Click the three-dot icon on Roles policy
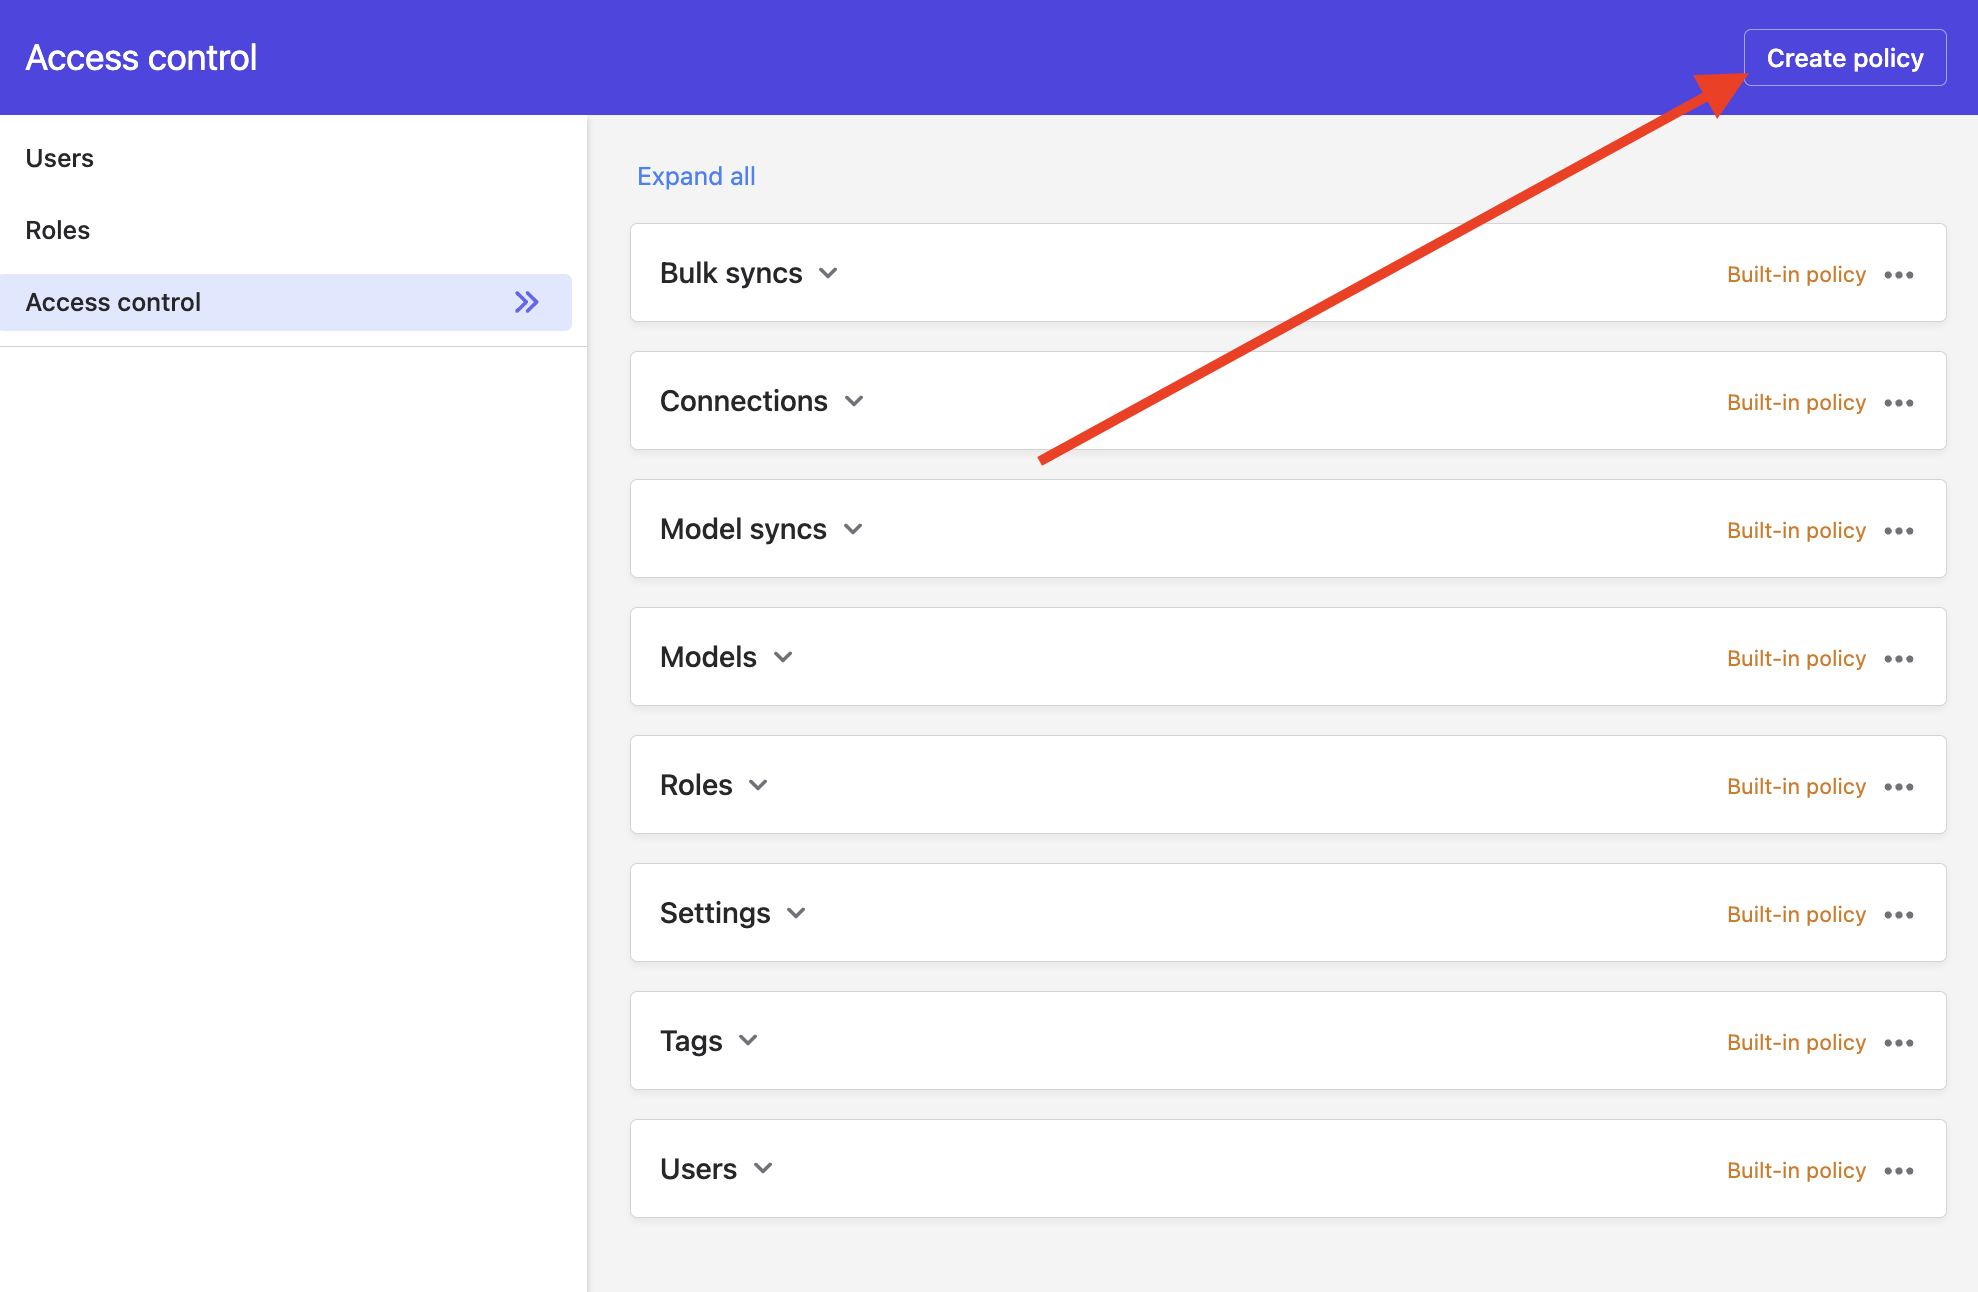This screenshot has width=1978, height=1292. 1898,787
